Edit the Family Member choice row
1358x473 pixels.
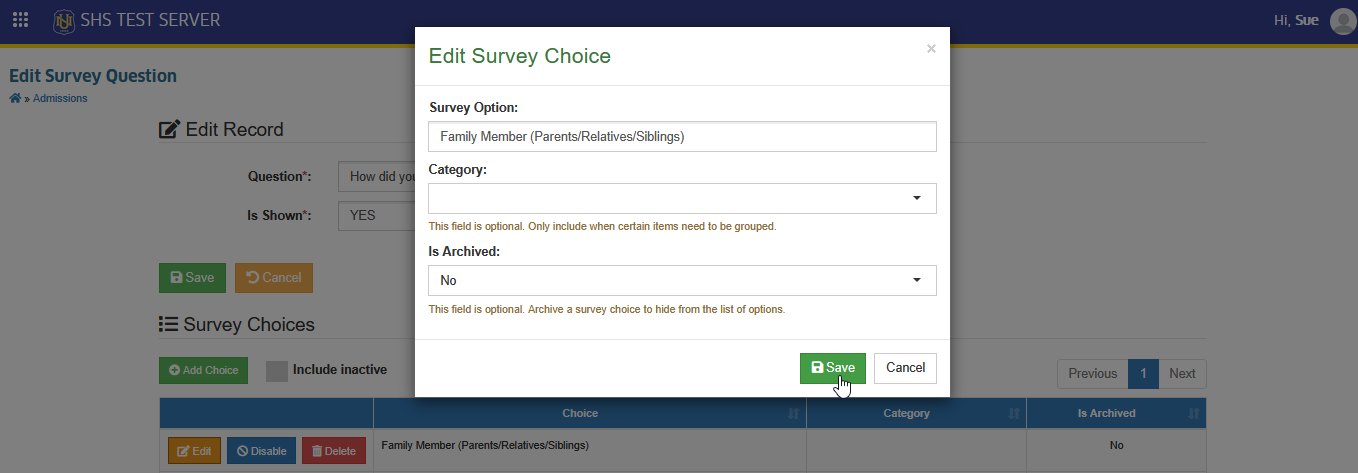click(194, 451)
